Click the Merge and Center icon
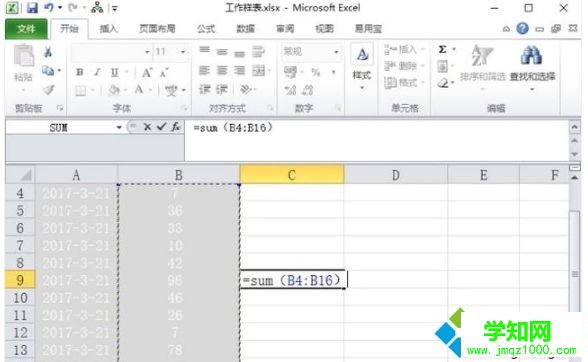The width and height of the screenshot is (588, 362). tap(259, 70)
